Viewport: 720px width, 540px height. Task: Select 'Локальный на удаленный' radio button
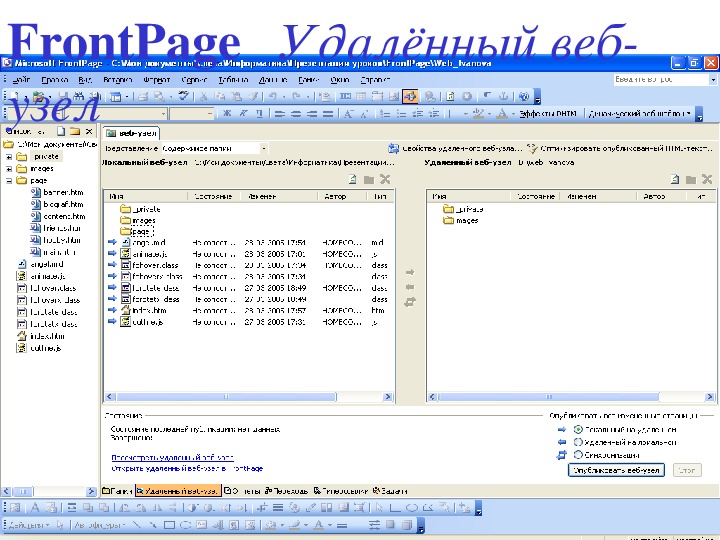point(578,430)
